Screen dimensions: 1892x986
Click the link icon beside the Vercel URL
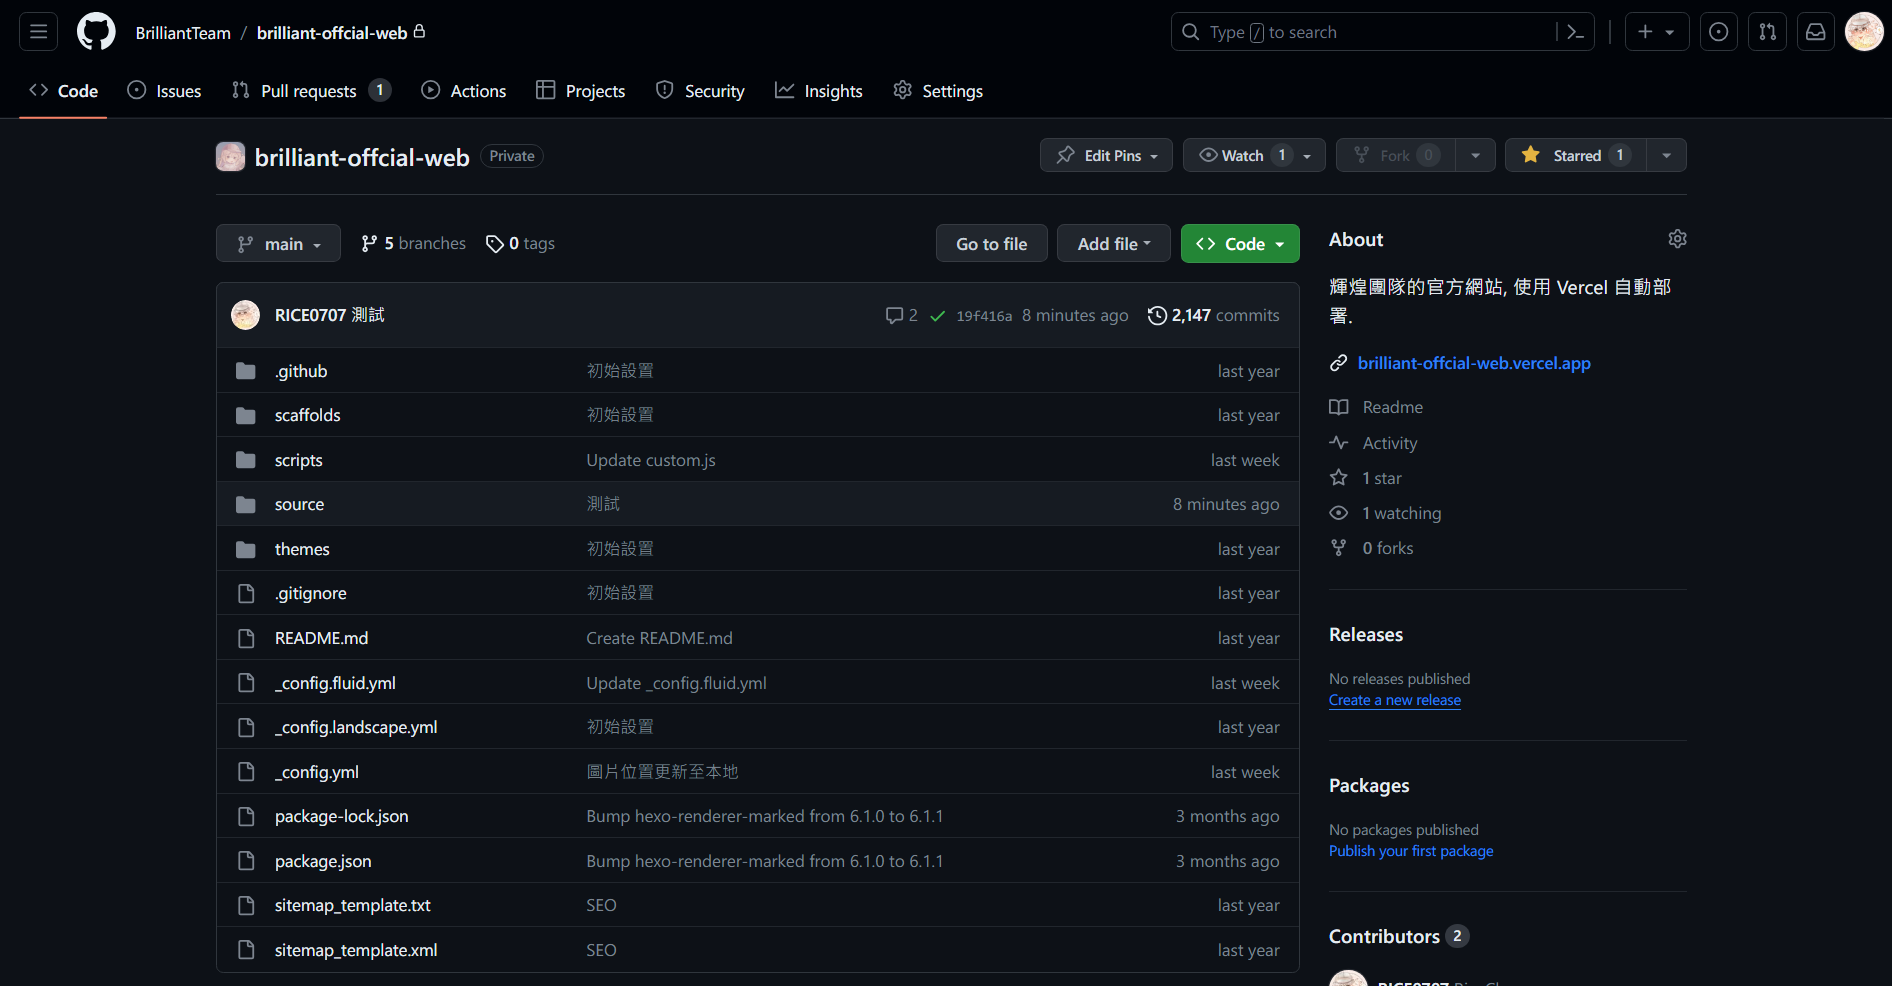pos(1338,363)
